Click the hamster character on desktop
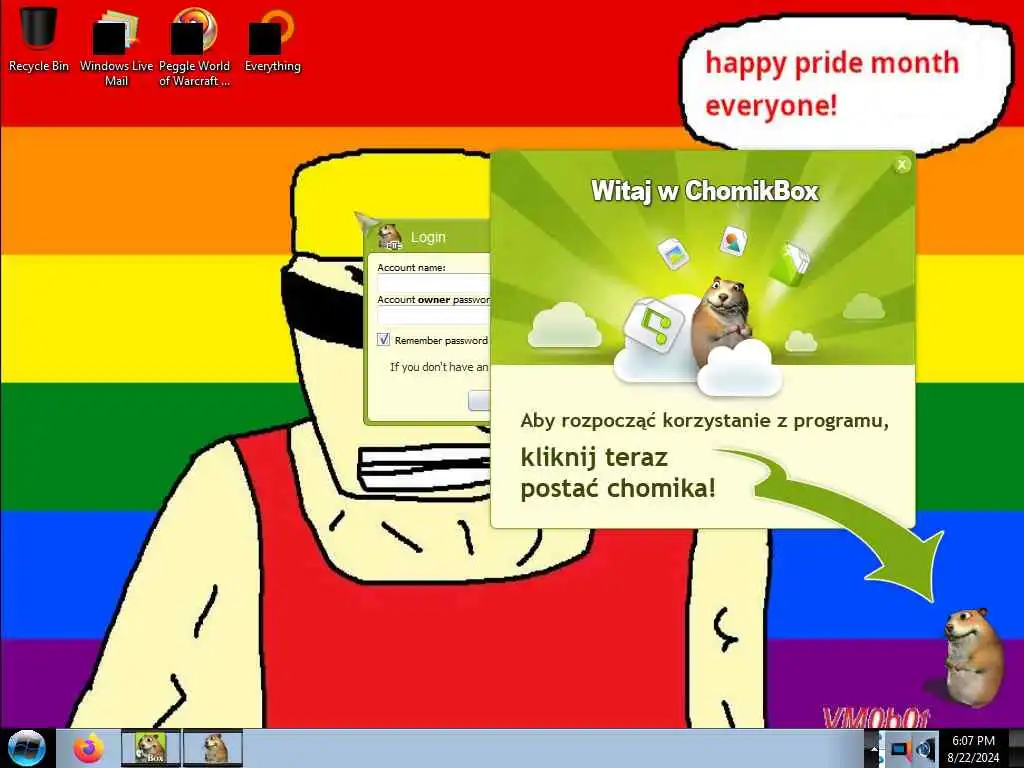 972,656
